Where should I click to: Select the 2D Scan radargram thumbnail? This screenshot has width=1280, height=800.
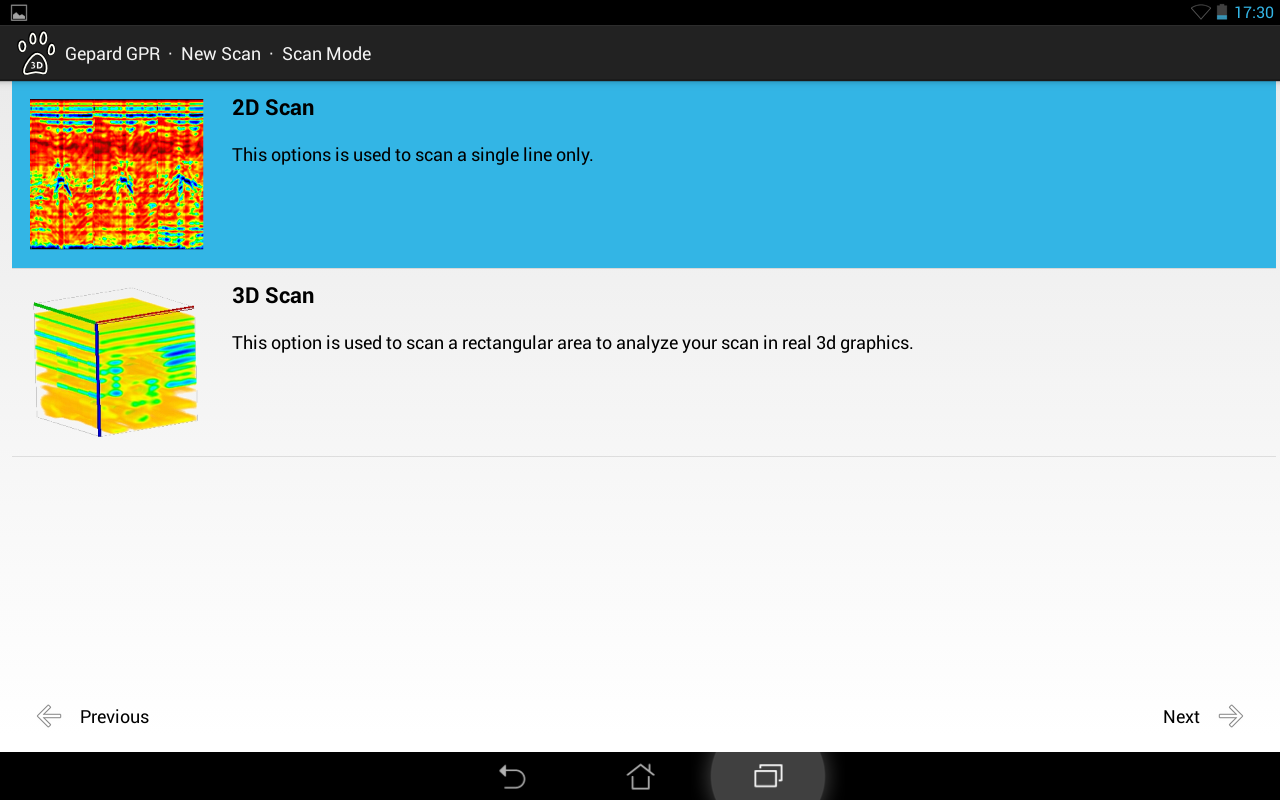pos(117,173)
